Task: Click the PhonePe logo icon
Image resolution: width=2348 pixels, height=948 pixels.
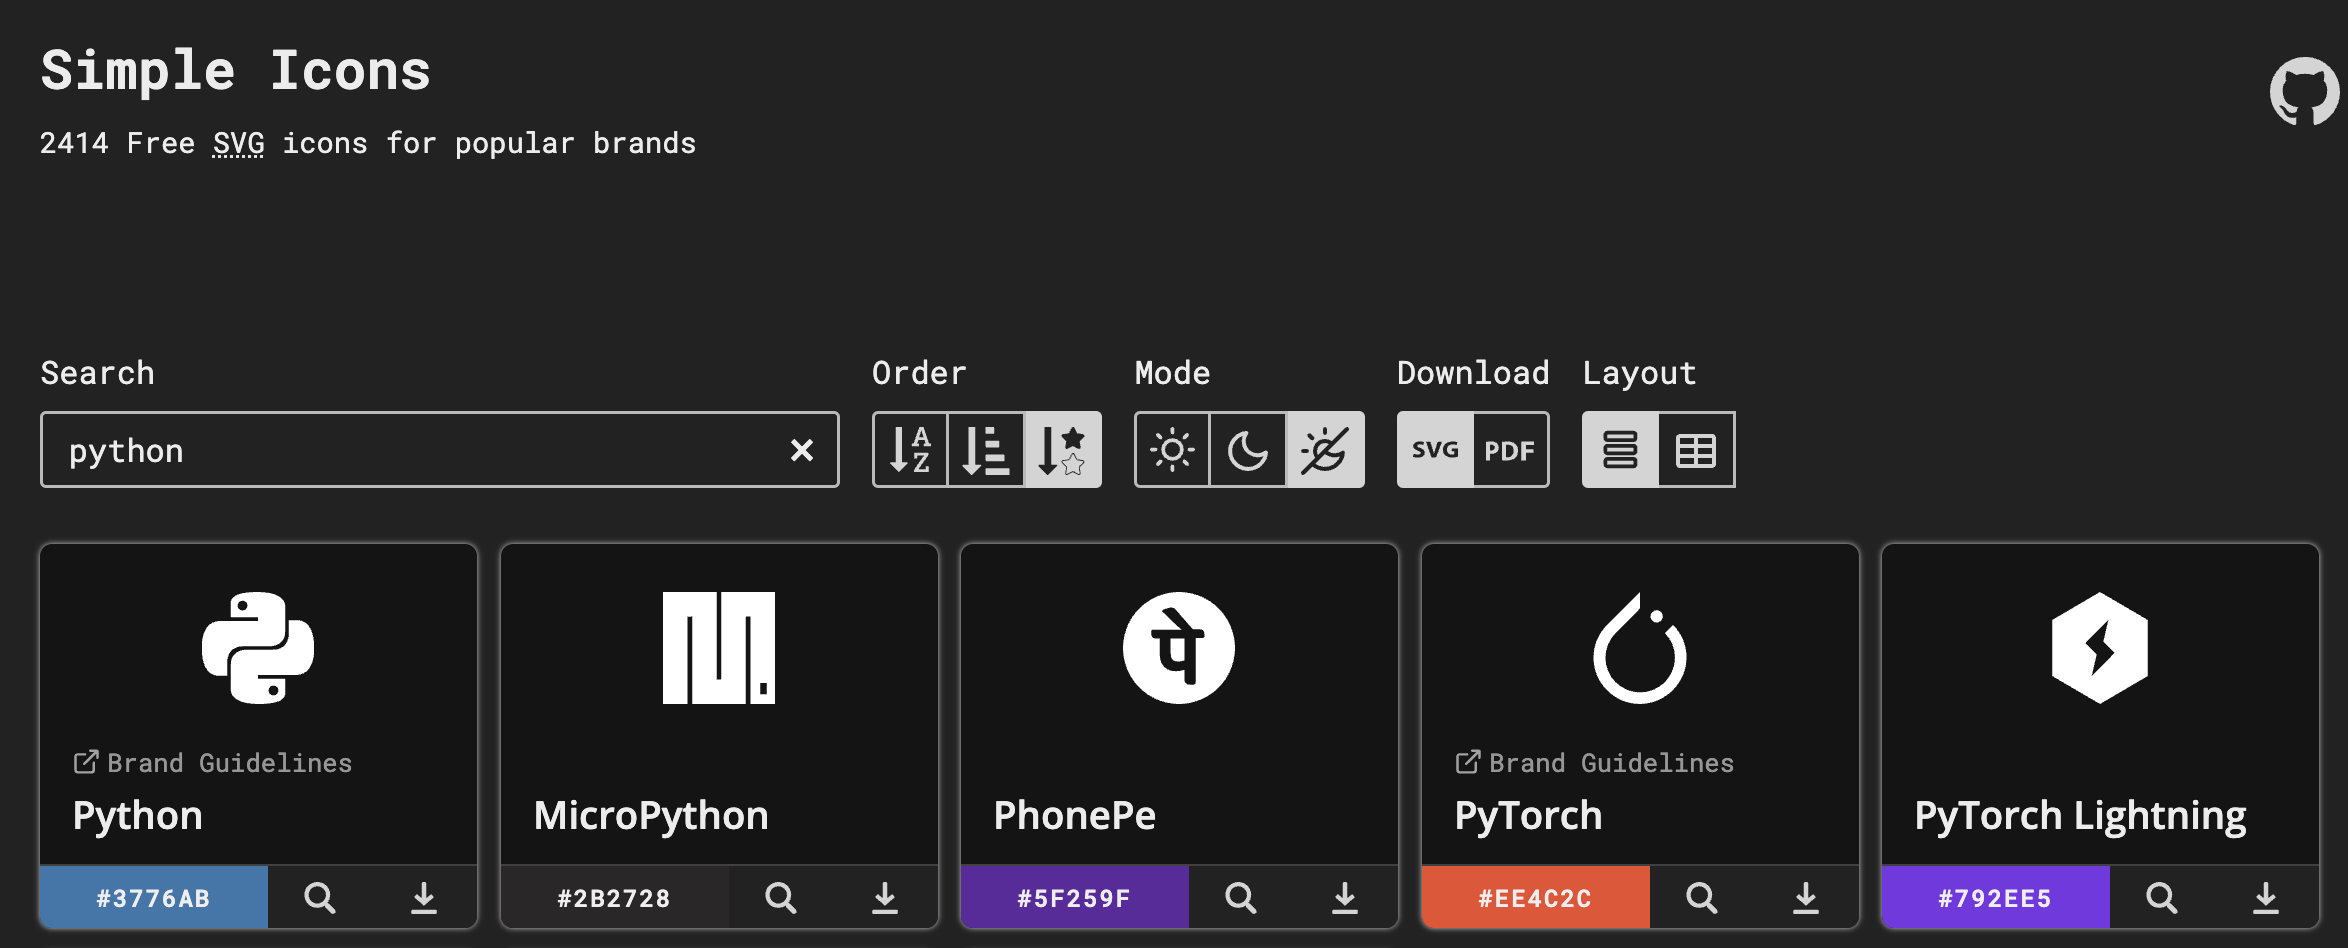Action: point(1179,648)
